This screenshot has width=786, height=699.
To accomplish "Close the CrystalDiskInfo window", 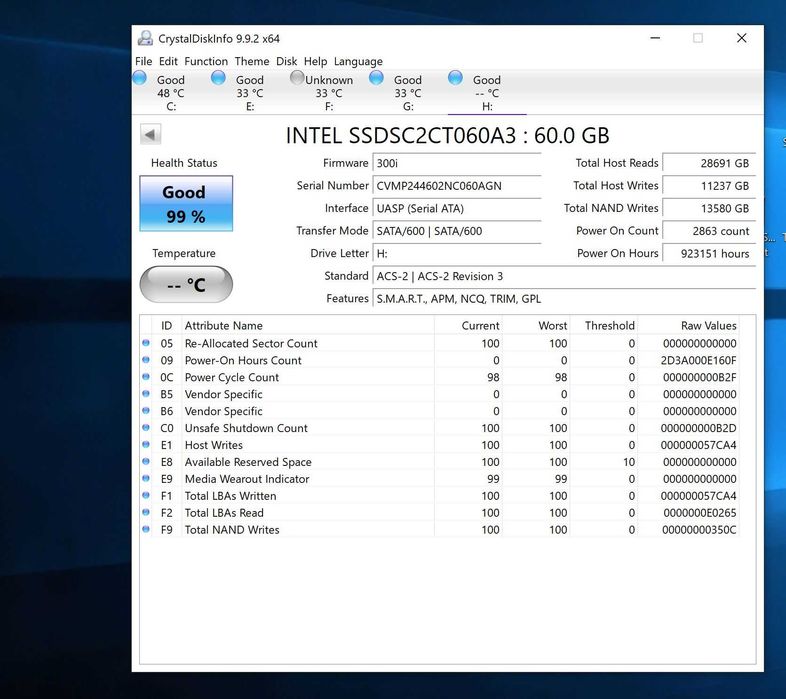I will pos(742,38).
